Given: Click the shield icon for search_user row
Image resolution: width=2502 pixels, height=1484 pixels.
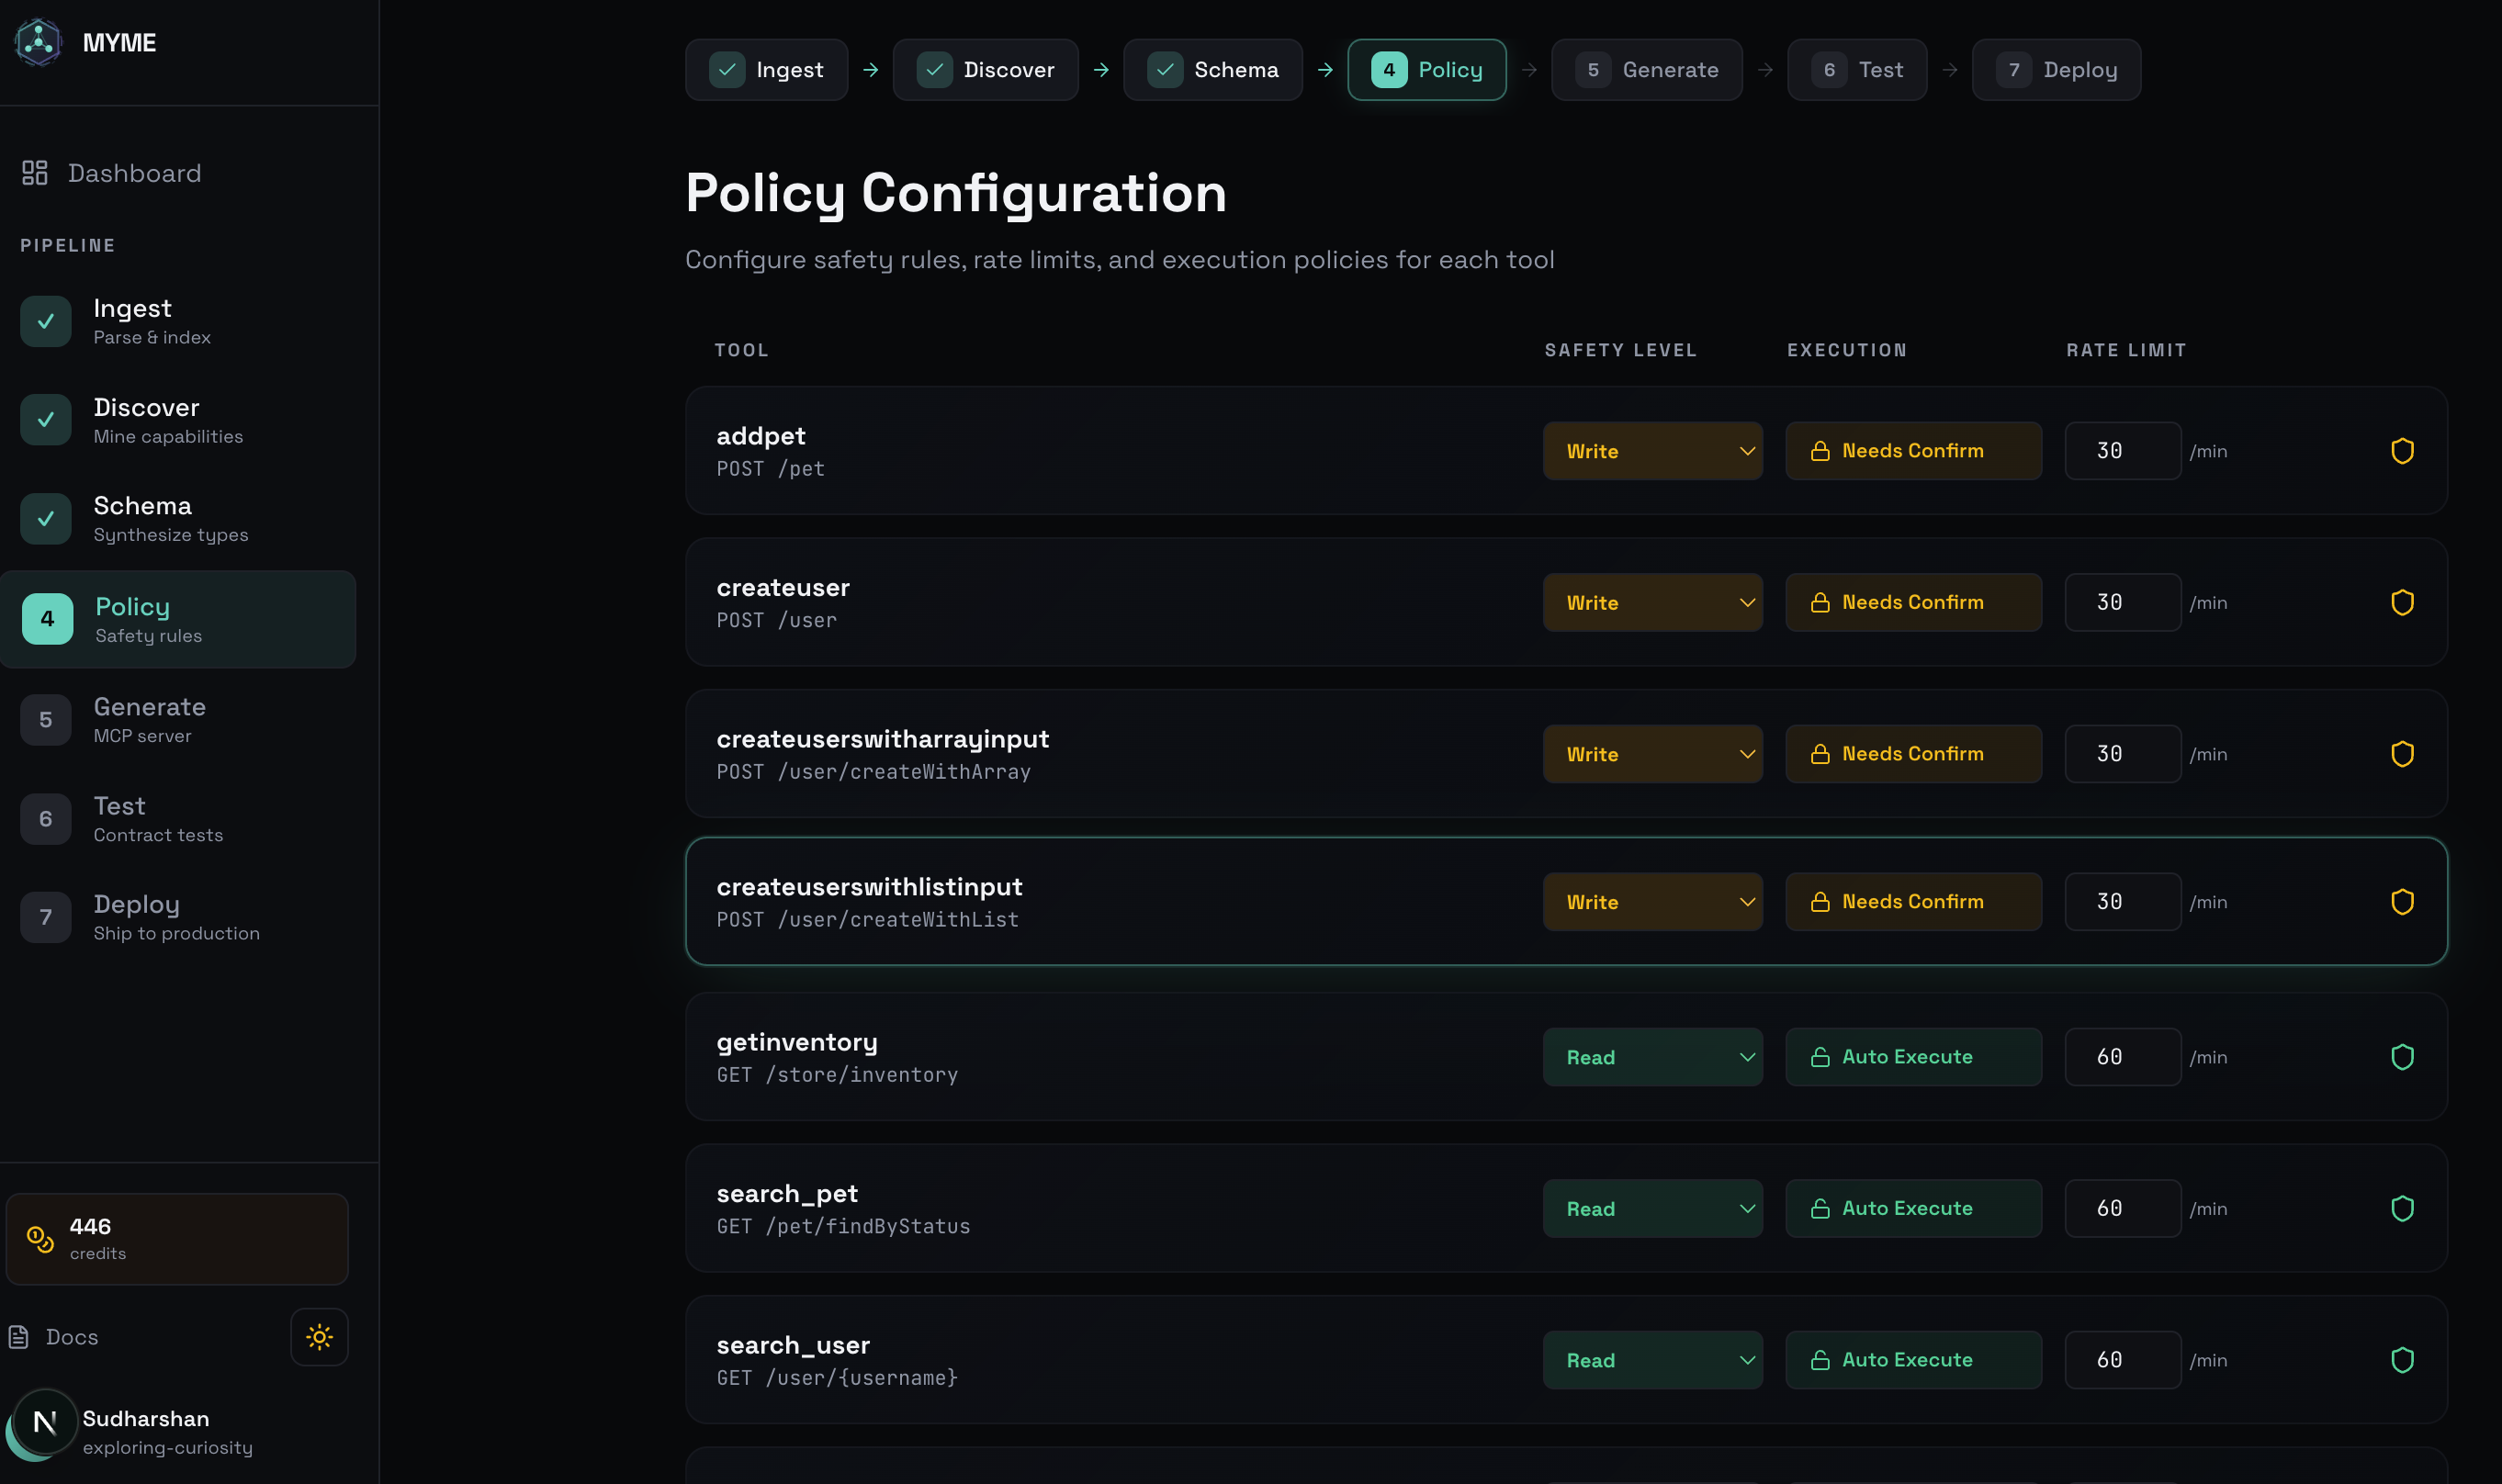Looking at the screenshot, I should [x=2402, y=1360].
